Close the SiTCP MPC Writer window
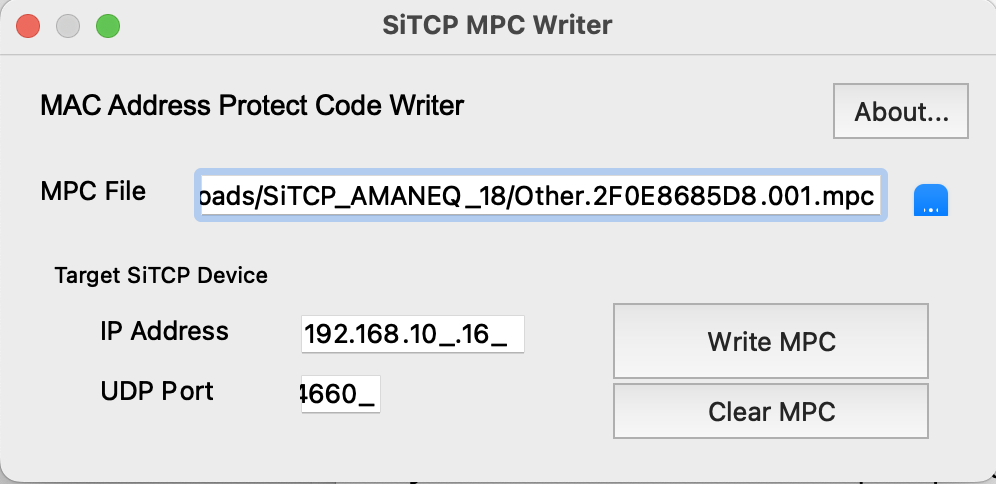 29,26
